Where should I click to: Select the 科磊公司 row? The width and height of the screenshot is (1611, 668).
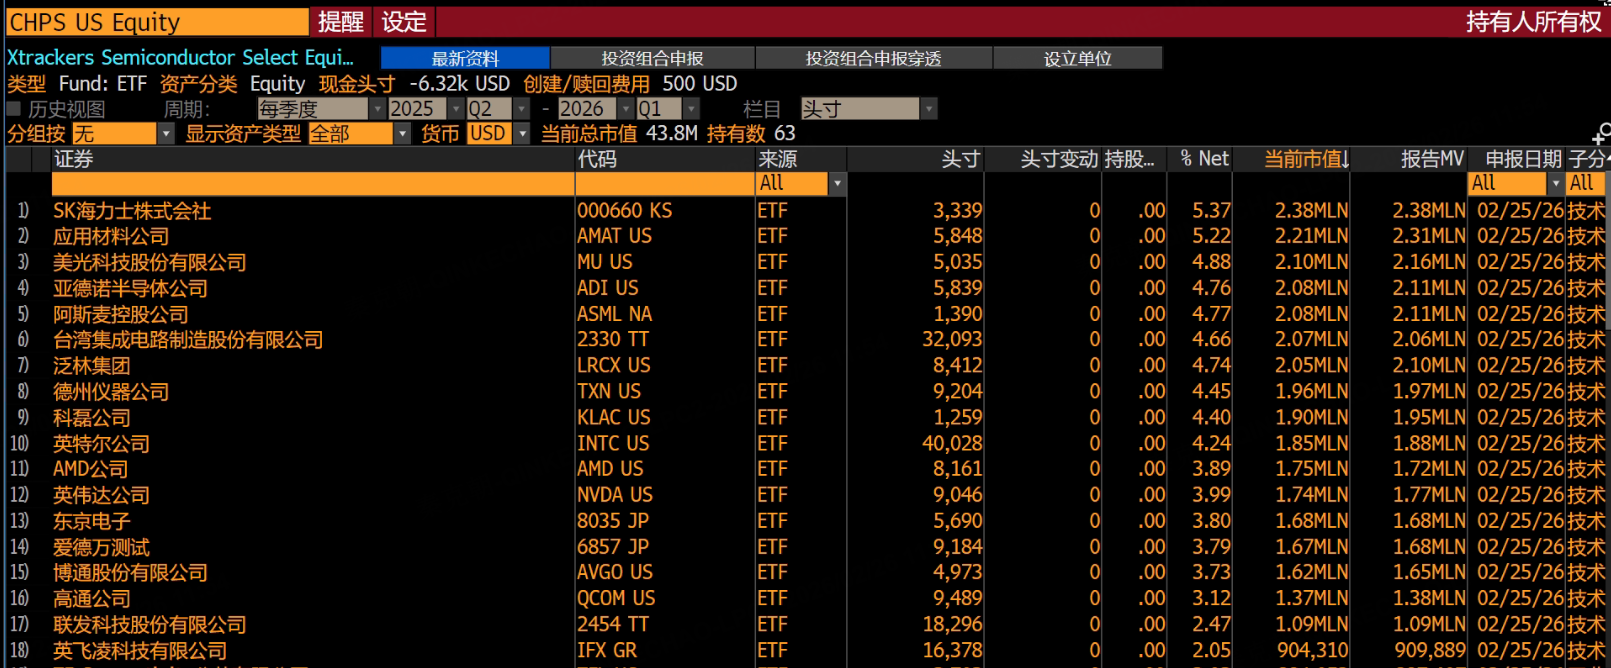click(x=805, y=418)
